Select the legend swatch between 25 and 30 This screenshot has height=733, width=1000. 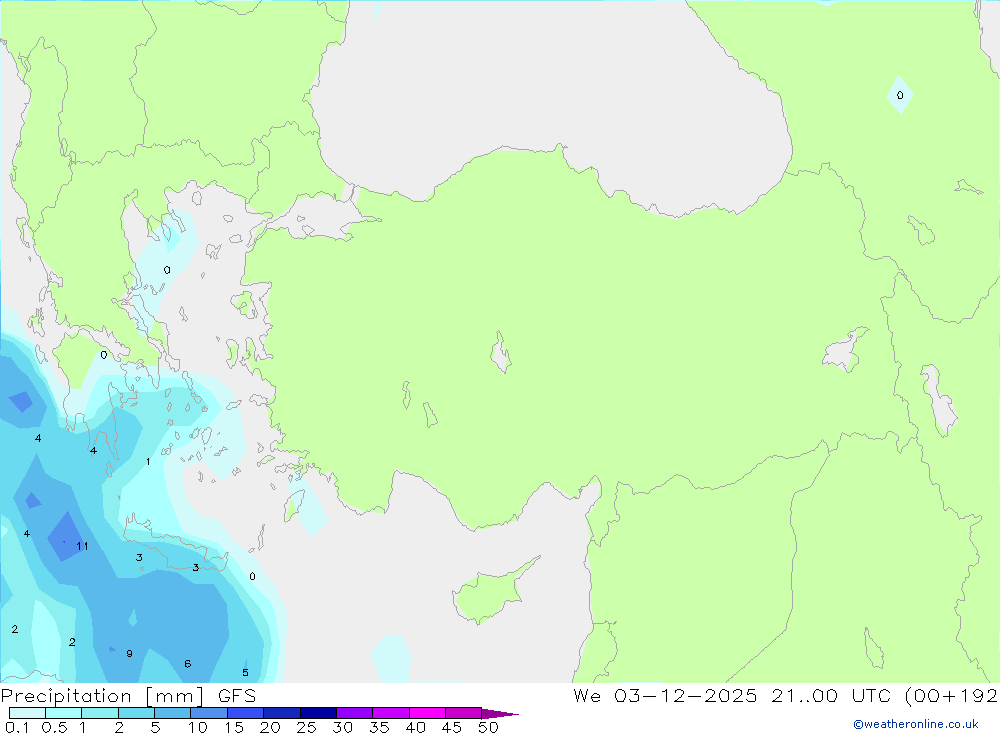[318, 713]
